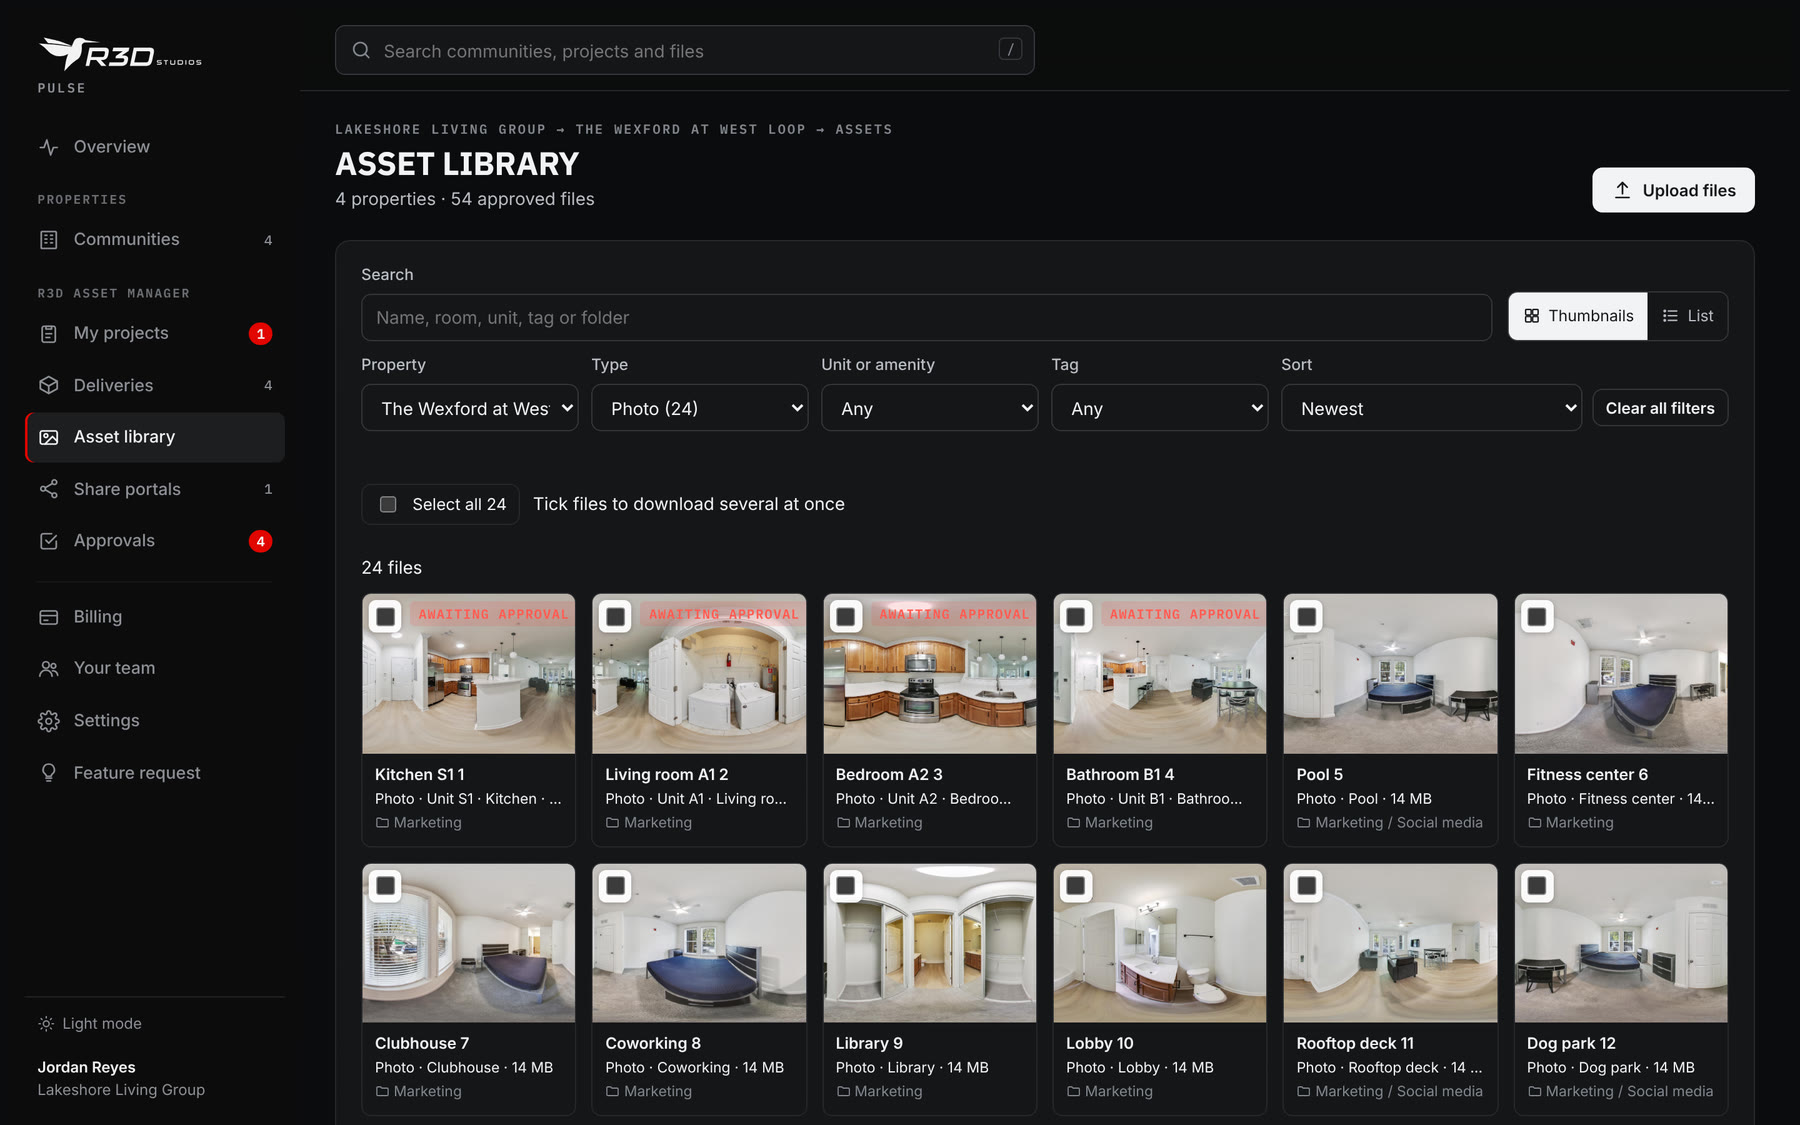The width and height of the screenshot is (1800, 1125).
Task: Tick the checkbox on Living room A1 2
Action: click(616, 616)
